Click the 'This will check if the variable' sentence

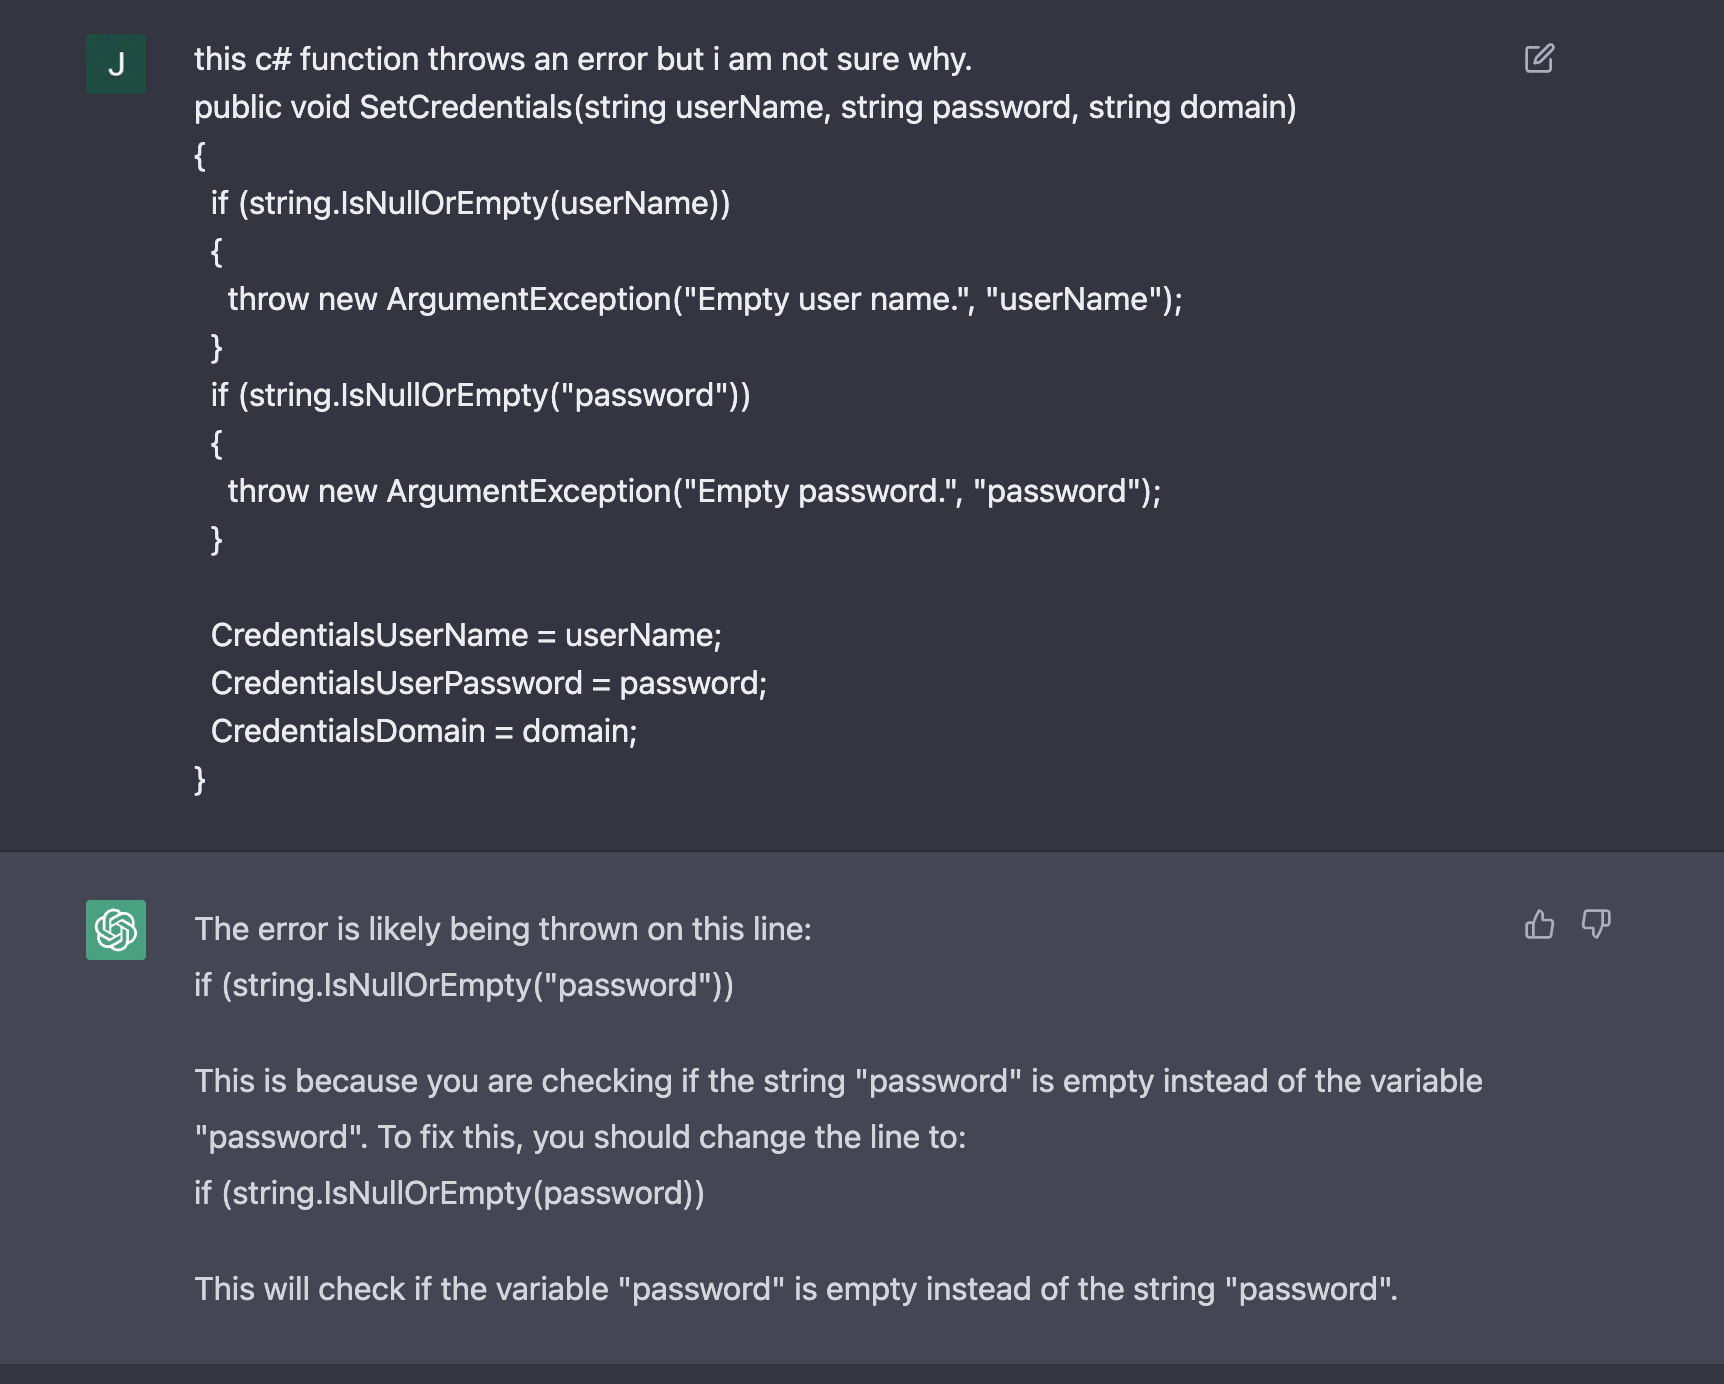(796, 1289)
